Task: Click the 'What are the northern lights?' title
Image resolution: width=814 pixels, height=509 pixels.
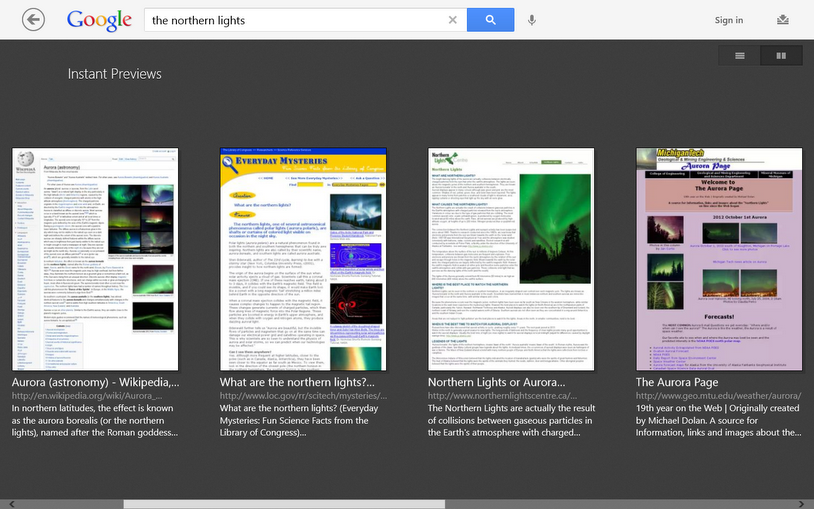Action: (297, 382)
